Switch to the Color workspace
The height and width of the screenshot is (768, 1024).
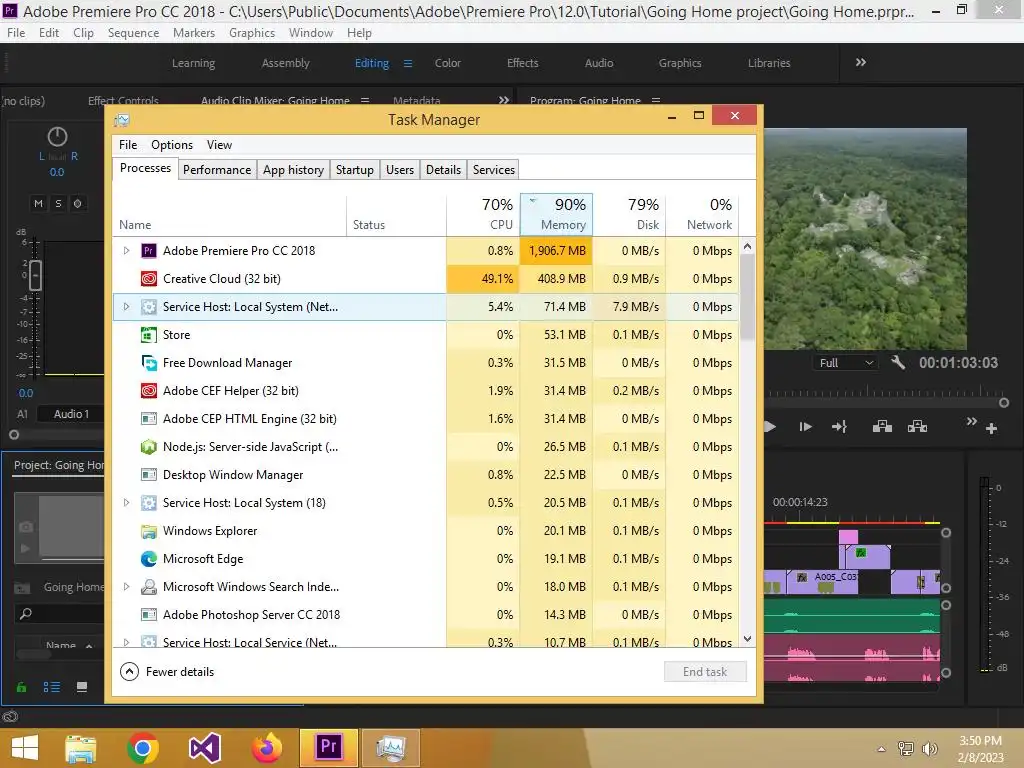point(448,63)
